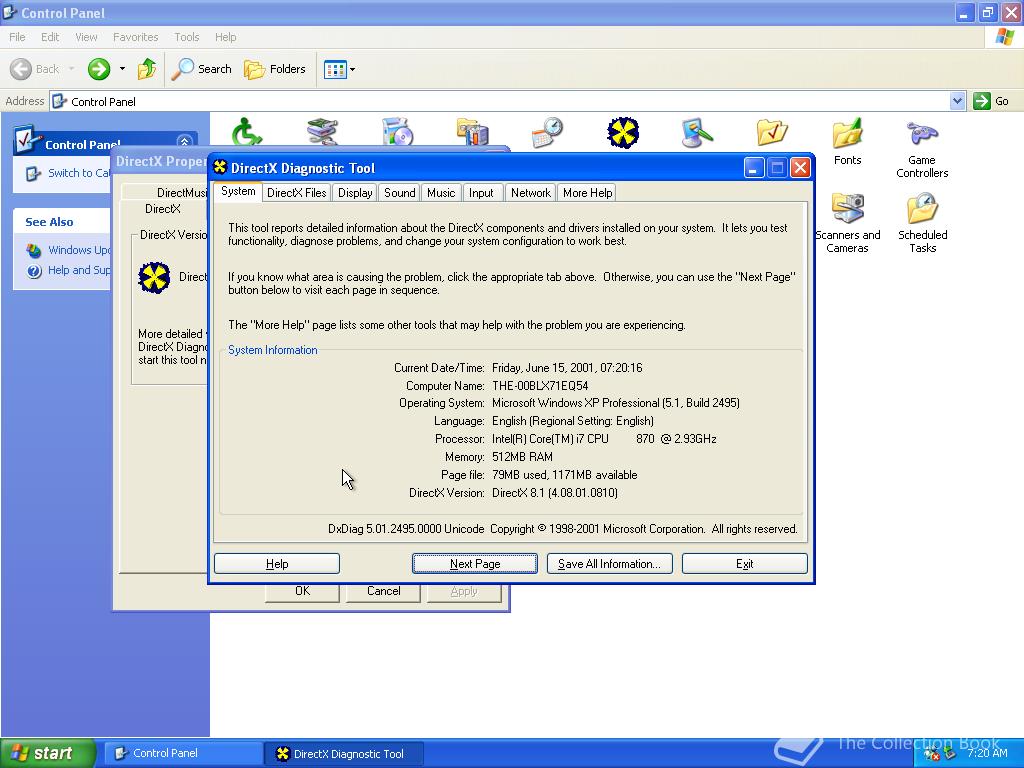Click DirectX Diagnostic Tool taskbar button
1024x768 pixels.
pyautogui.click(x=345, y=754)
